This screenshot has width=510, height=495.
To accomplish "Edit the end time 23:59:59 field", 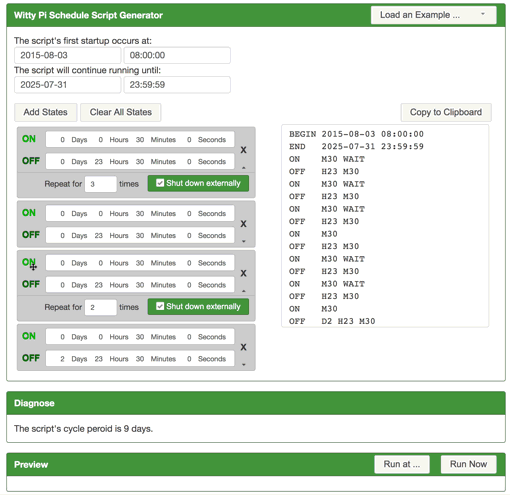I will pyautogui.click(x=177, y=85).
